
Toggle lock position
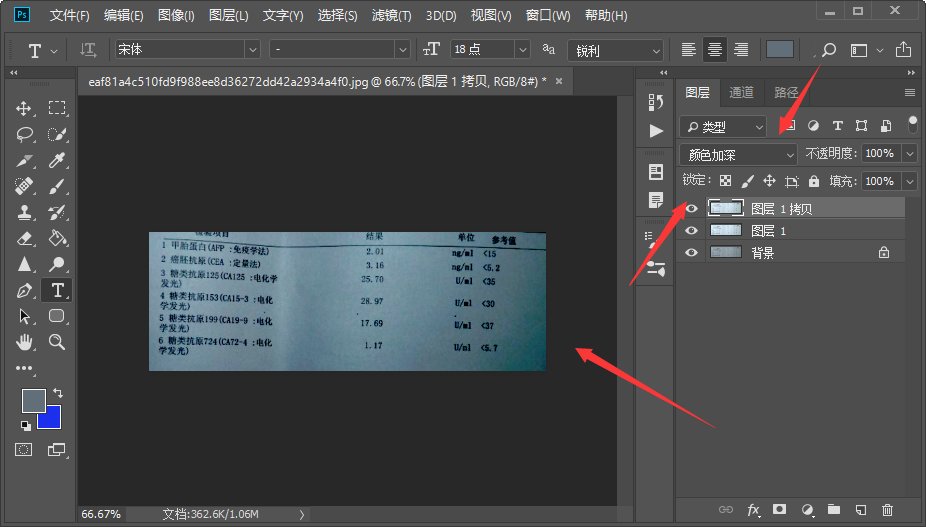pyautogui.click(x=769, y=181)
